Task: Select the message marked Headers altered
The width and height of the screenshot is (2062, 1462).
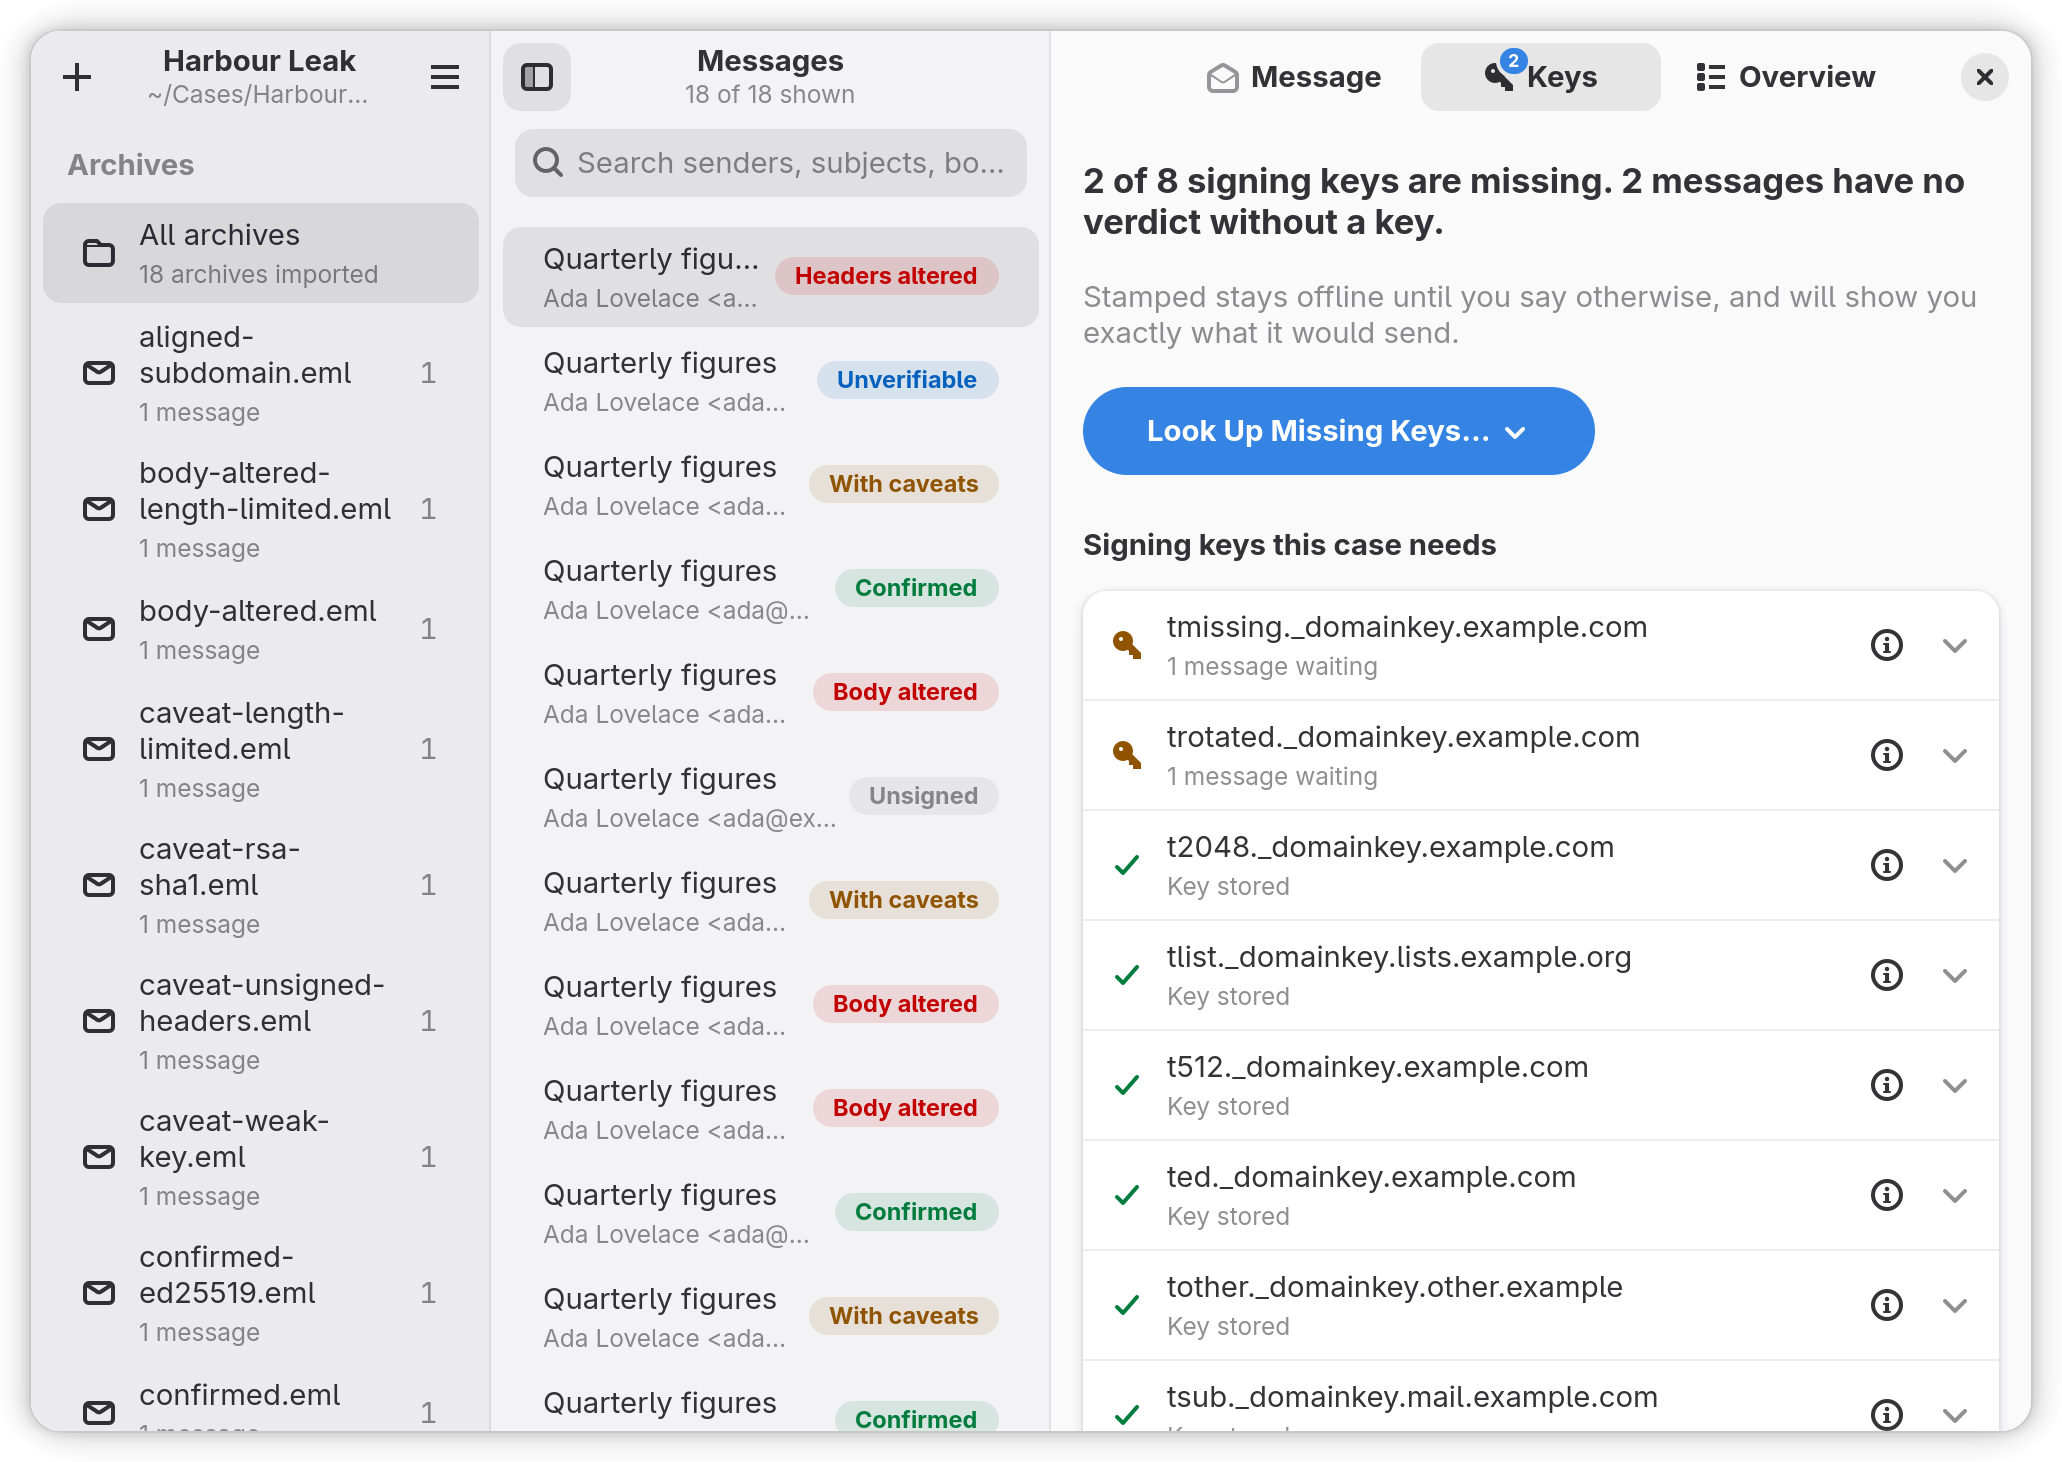Action: tap(770, 277)
